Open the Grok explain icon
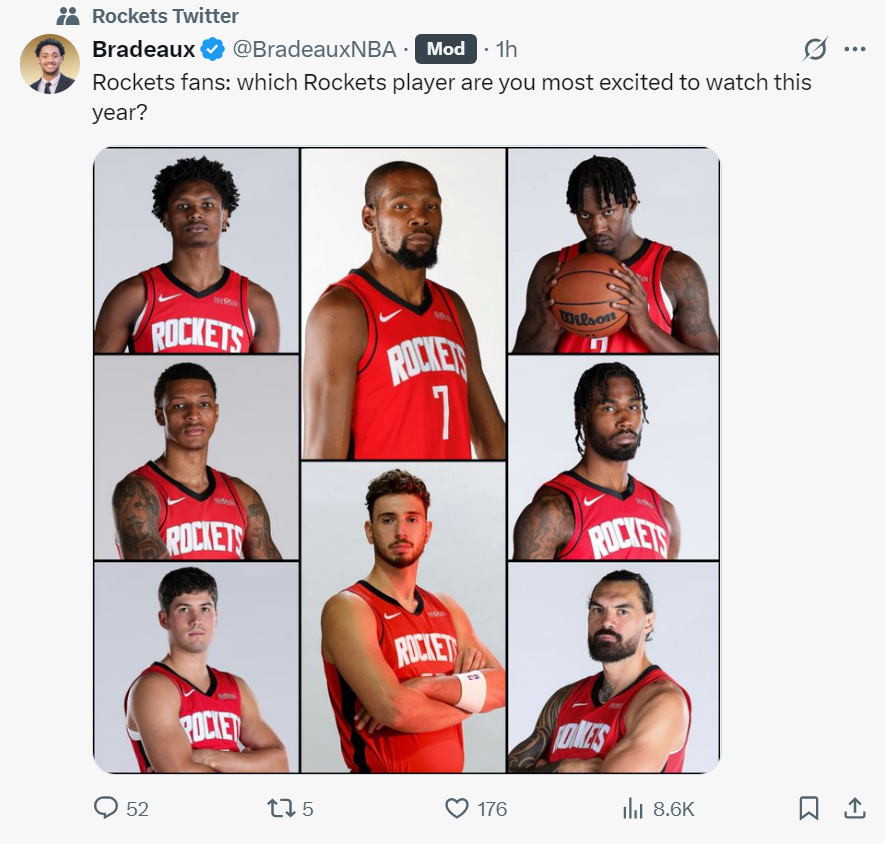 pos(815,48)
